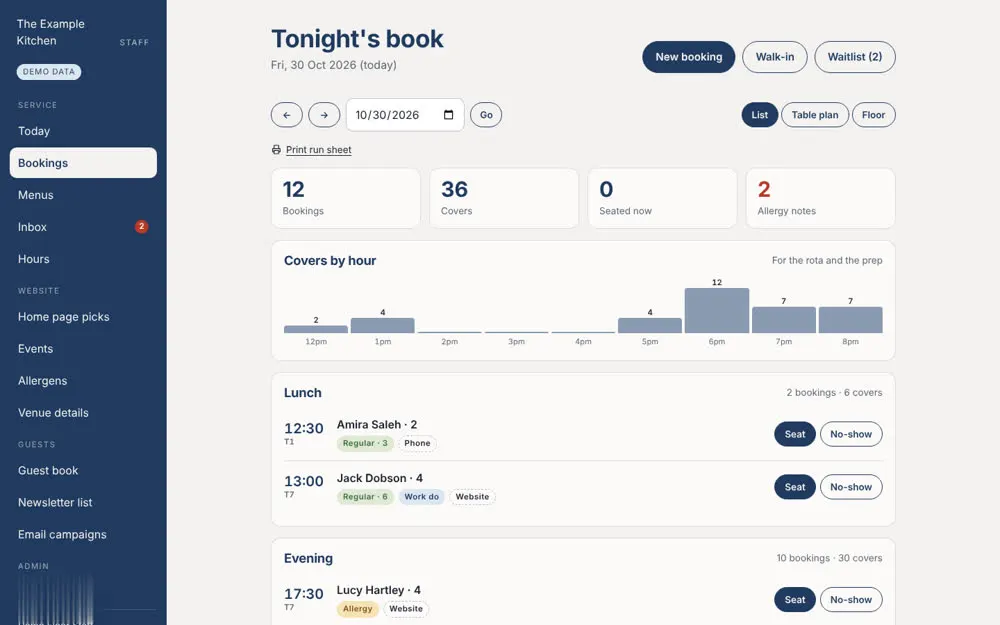This screenshot has width=1000, height=625.
Task: Go to next day arrow button
Action: pos(324,115)
